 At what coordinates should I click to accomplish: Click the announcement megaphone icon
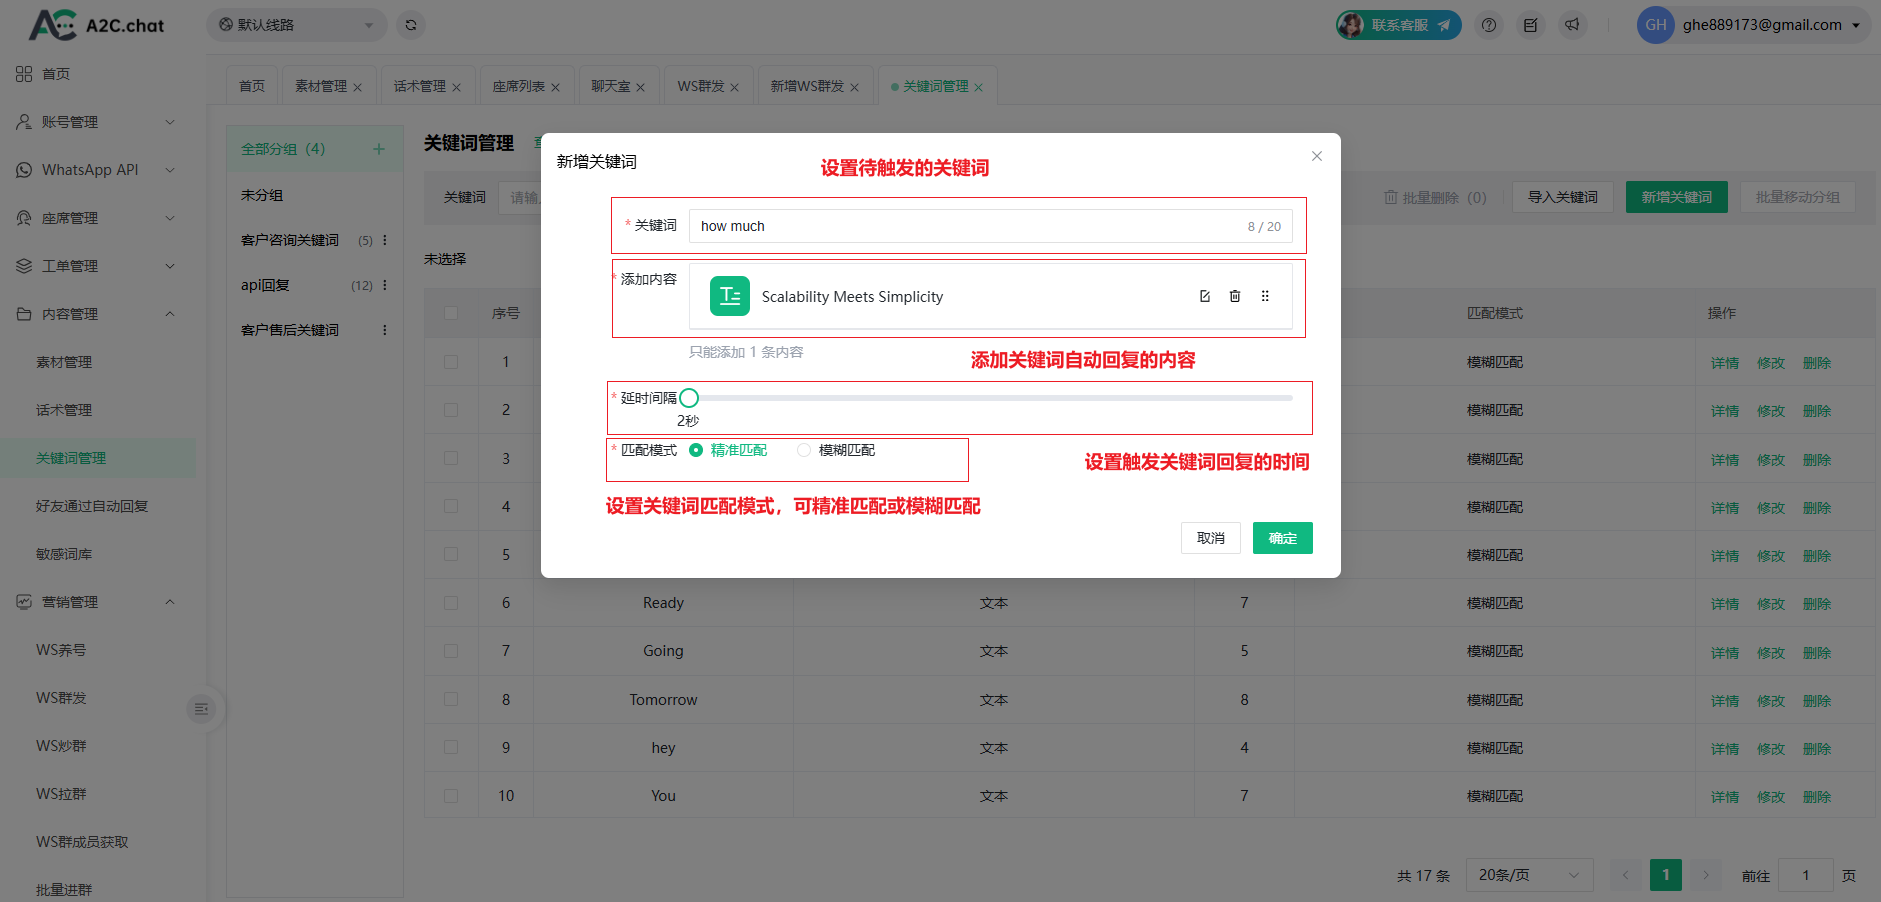1572,25
